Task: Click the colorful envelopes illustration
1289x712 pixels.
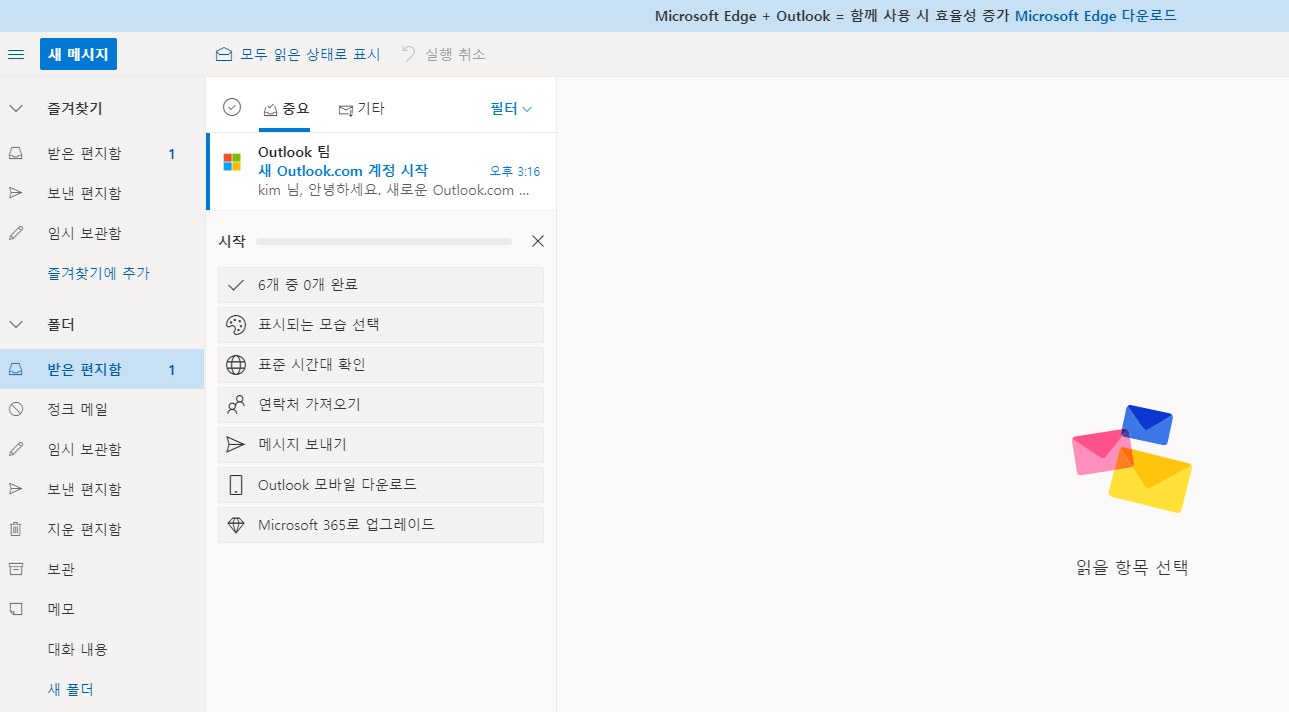Action: [1132, 458]
